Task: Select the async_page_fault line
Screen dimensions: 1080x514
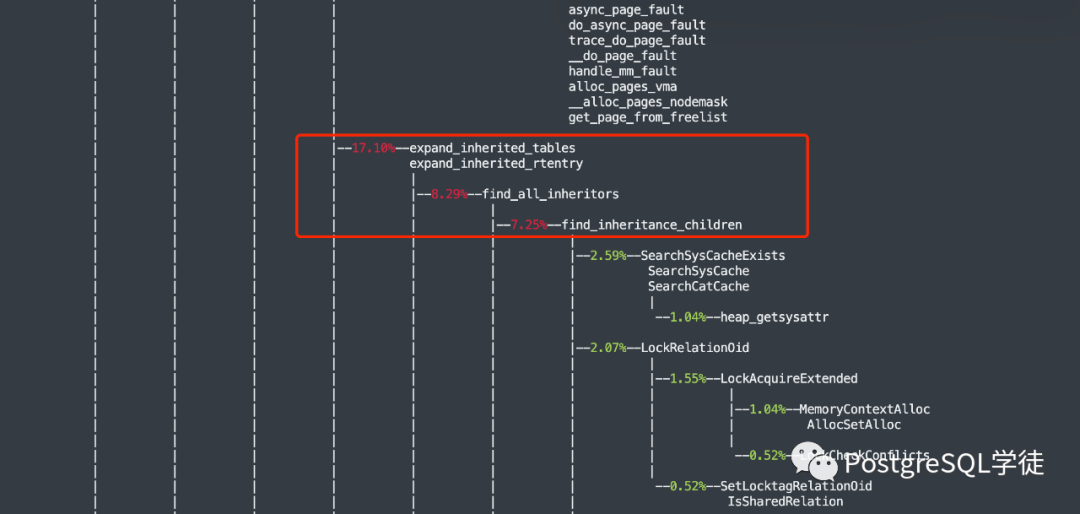Action: [x=626, y=10]
